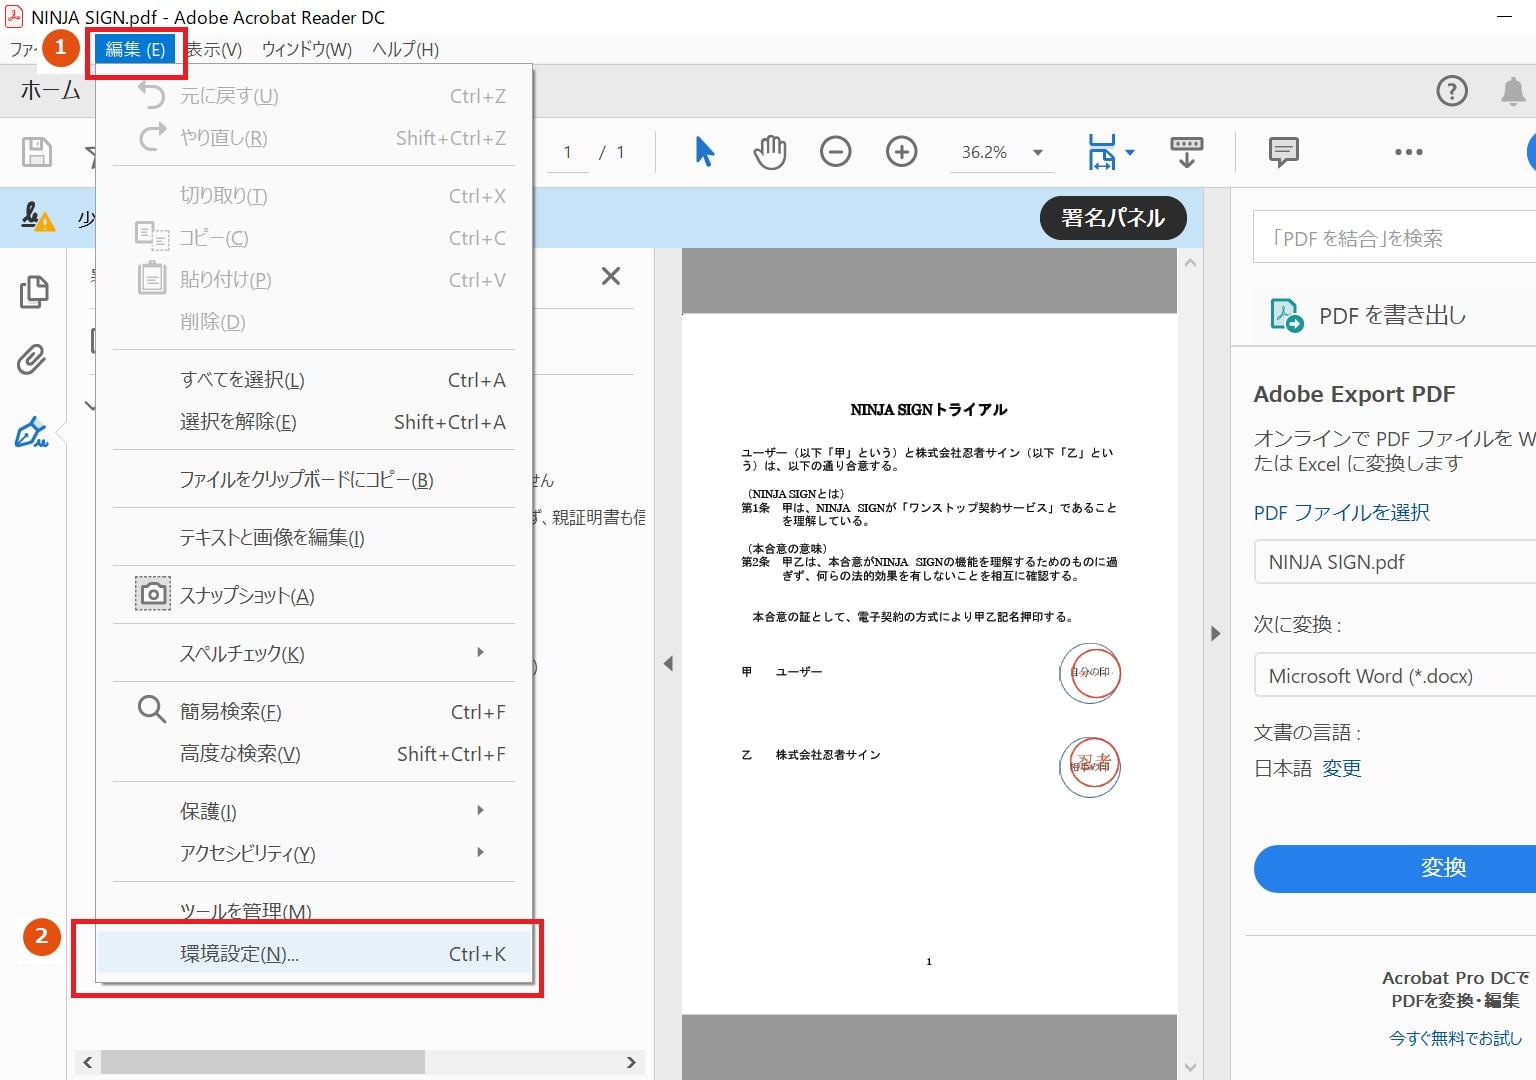Open the Microsoft Word (*.docx) format dropdown
The image size is (1536, 1080).
pos(1395,676)
